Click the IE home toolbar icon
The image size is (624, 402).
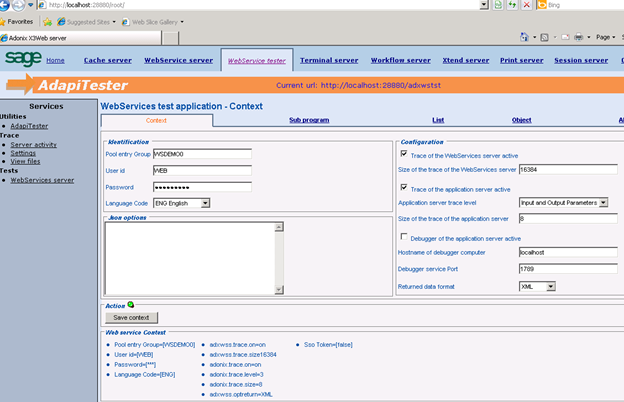525,37
